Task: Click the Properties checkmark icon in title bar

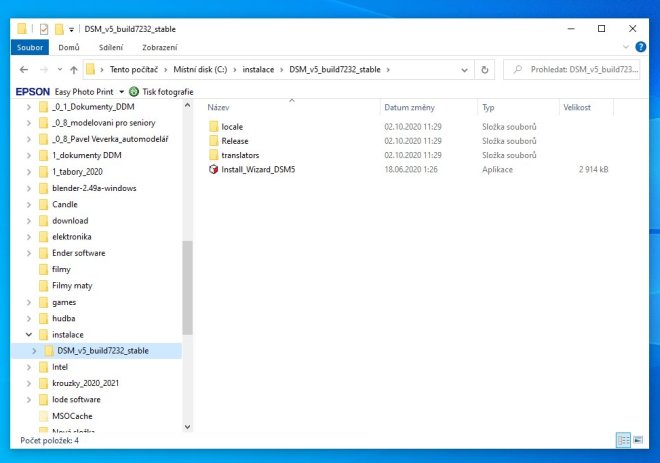Action: click(44, 29)
